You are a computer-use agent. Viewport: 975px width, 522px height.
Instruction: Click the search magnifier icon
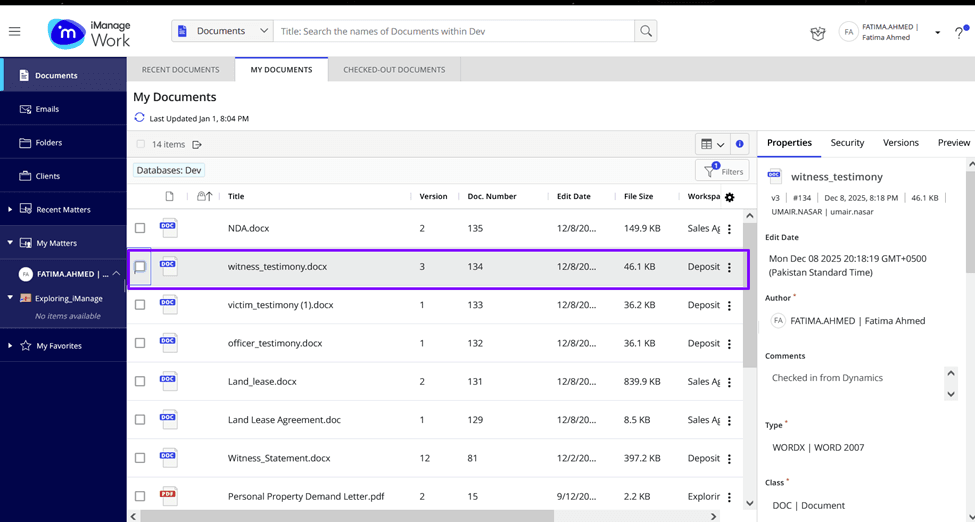click(646, 31)
